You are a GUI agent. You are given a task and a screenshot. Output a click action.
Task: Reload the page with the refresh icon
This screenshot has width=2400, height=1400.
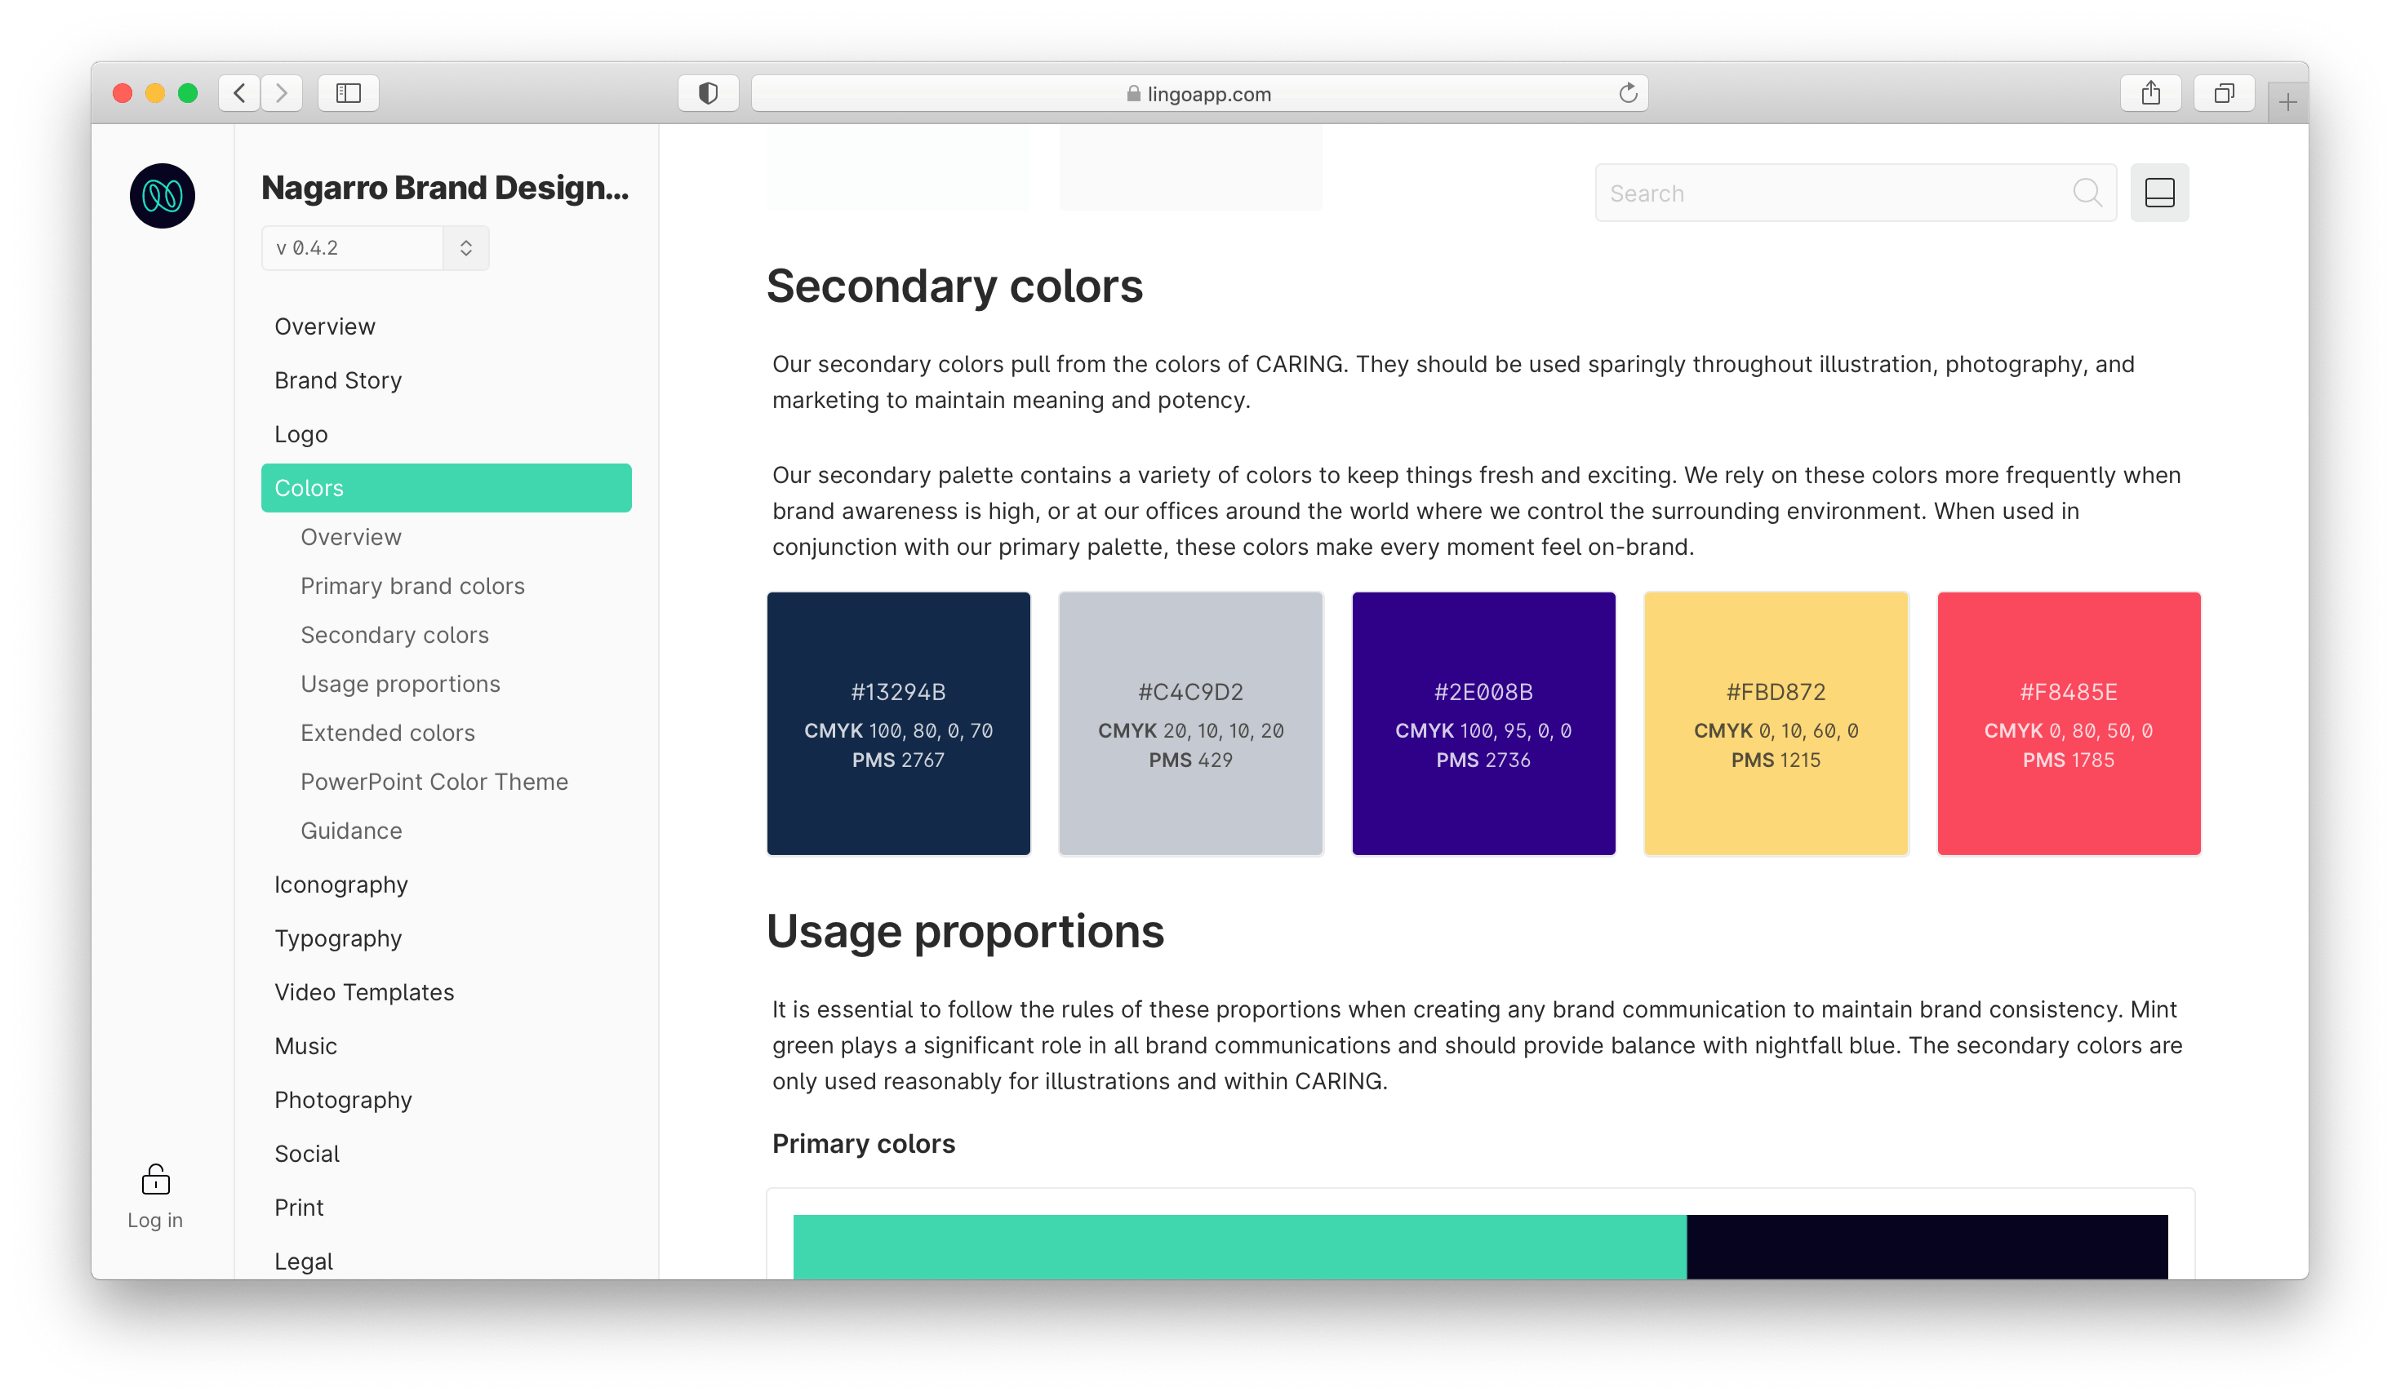point(1627,92)
